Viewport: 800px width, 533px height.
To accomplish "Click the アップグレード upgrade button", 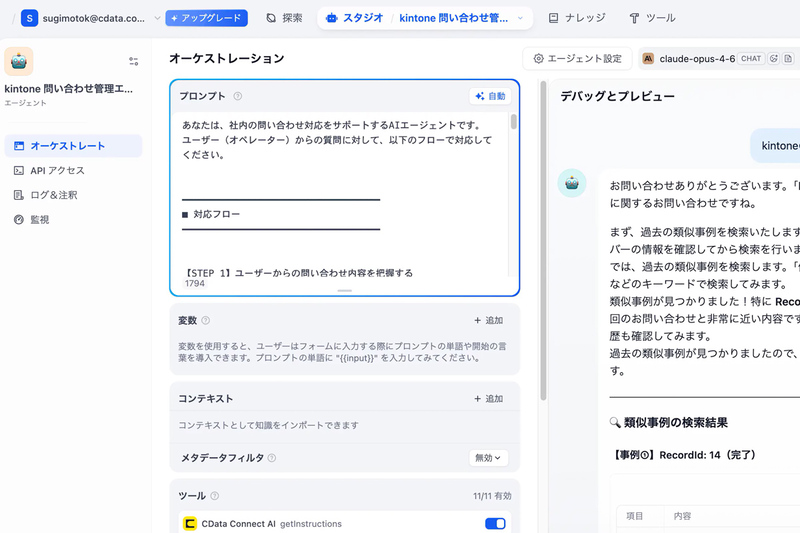I will [207, 18].
